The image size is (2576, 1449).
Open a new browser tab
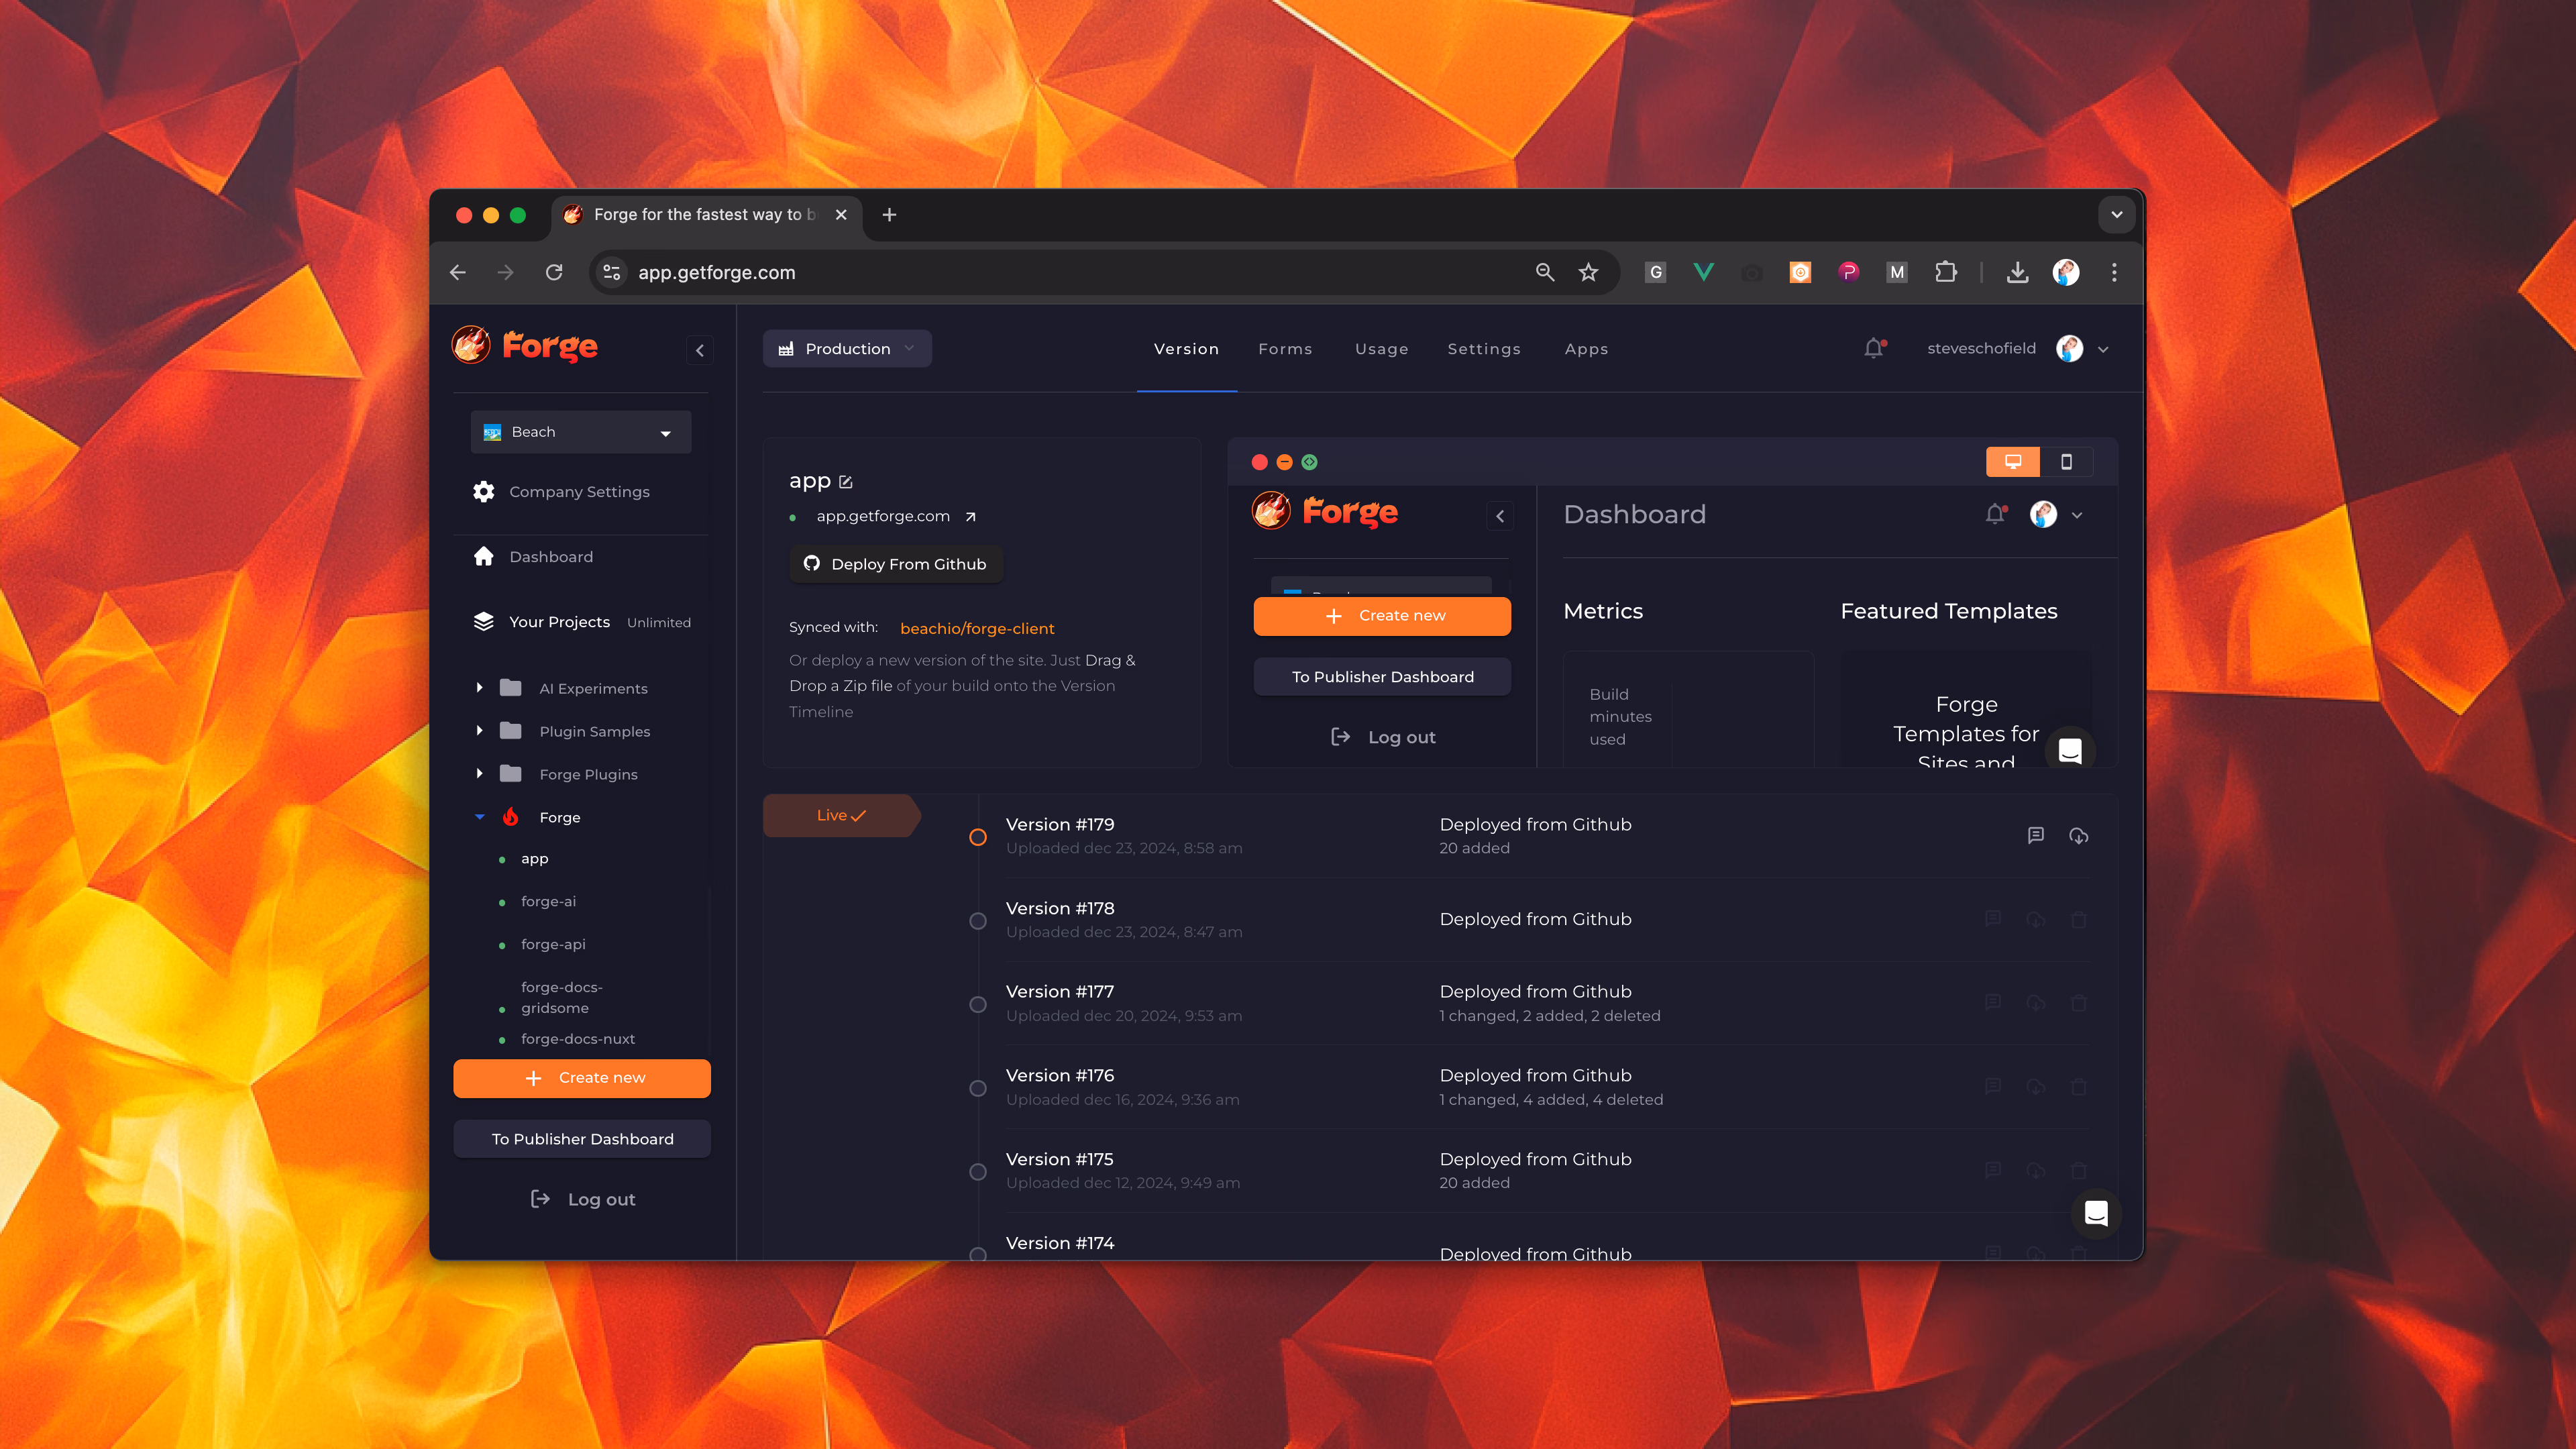(889, 215)
